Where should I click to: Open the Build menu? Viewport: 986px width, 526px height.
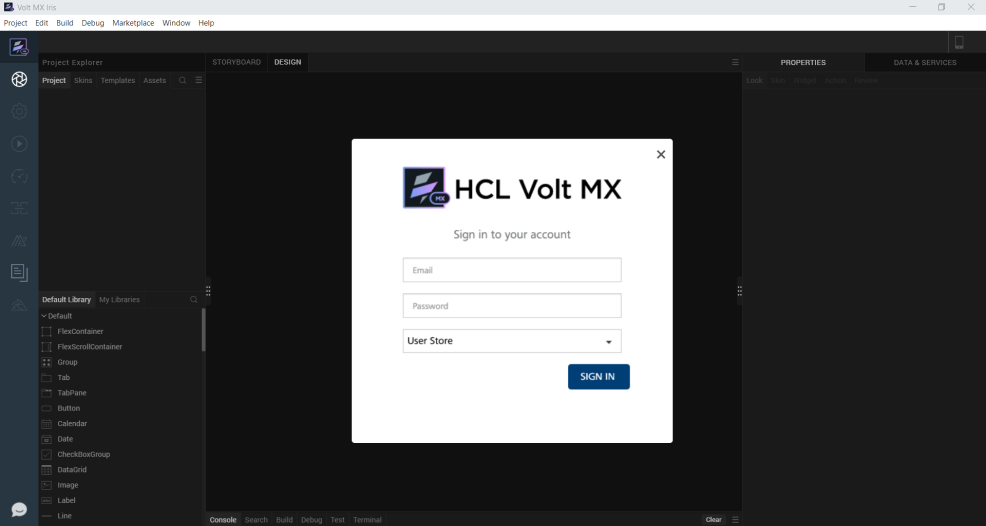pos(65,23)
